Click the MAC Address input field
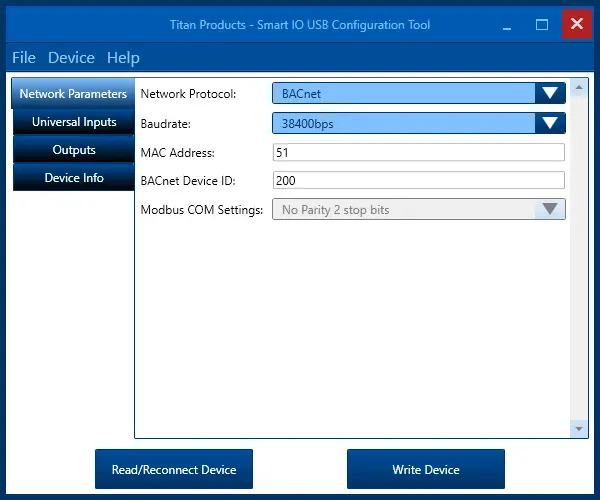Screen dimensions: 600x500 pyautogui.click(x=418, y=152)
